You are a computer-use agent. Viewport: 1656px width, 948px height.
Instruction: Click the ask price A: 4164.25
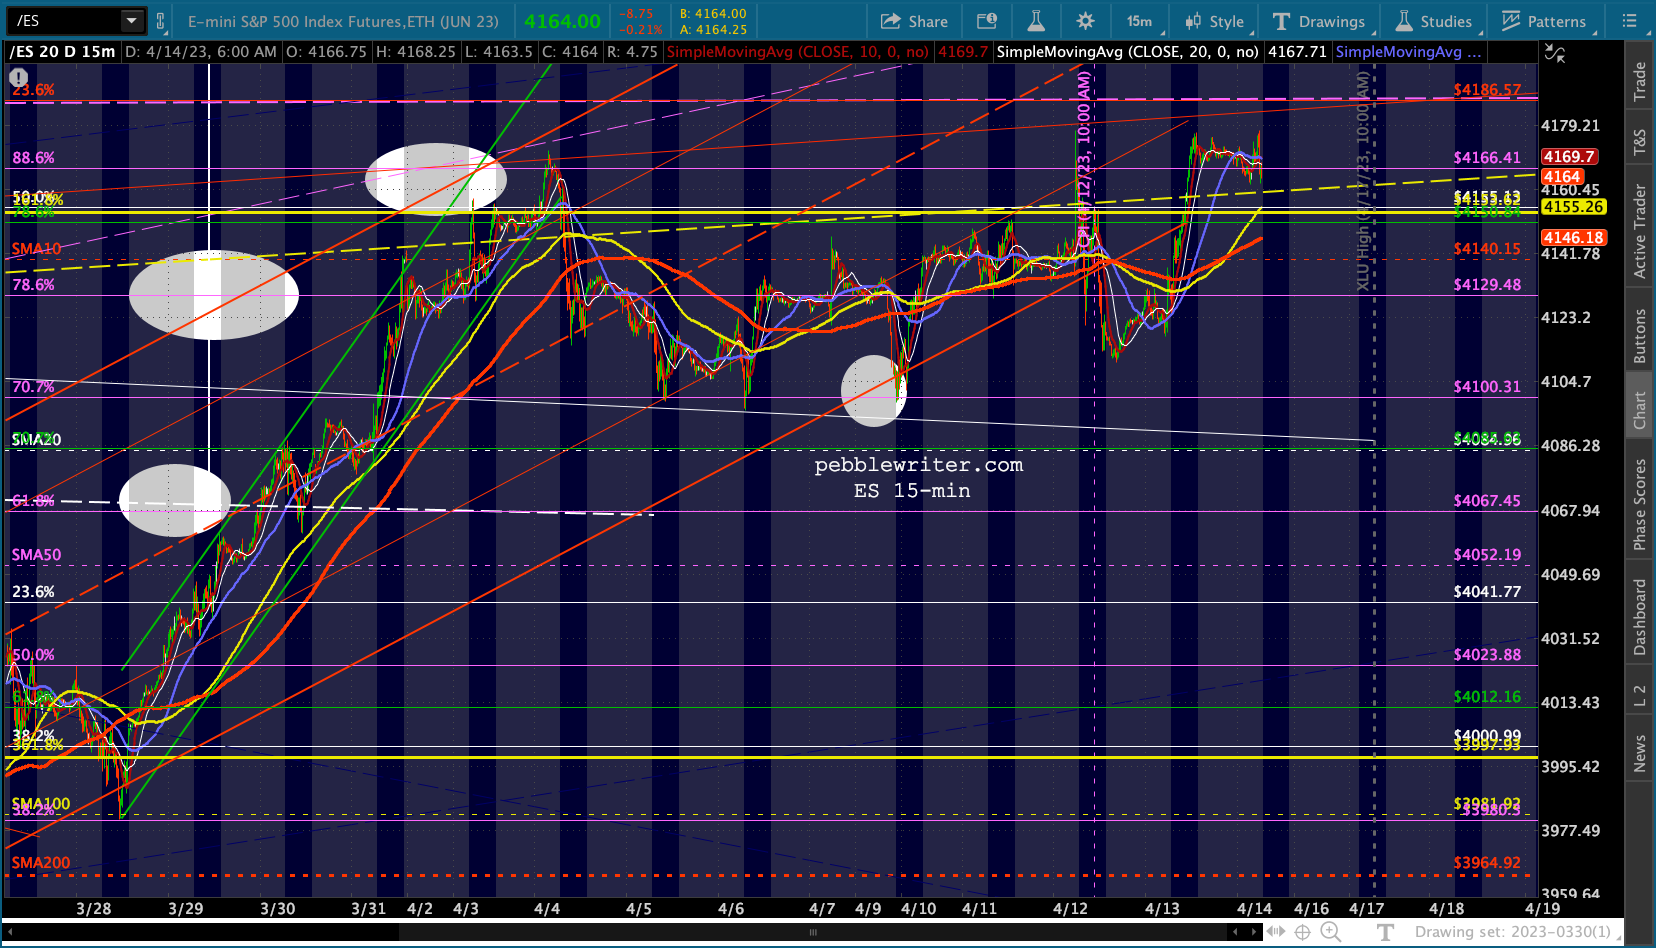coord(713,30)
